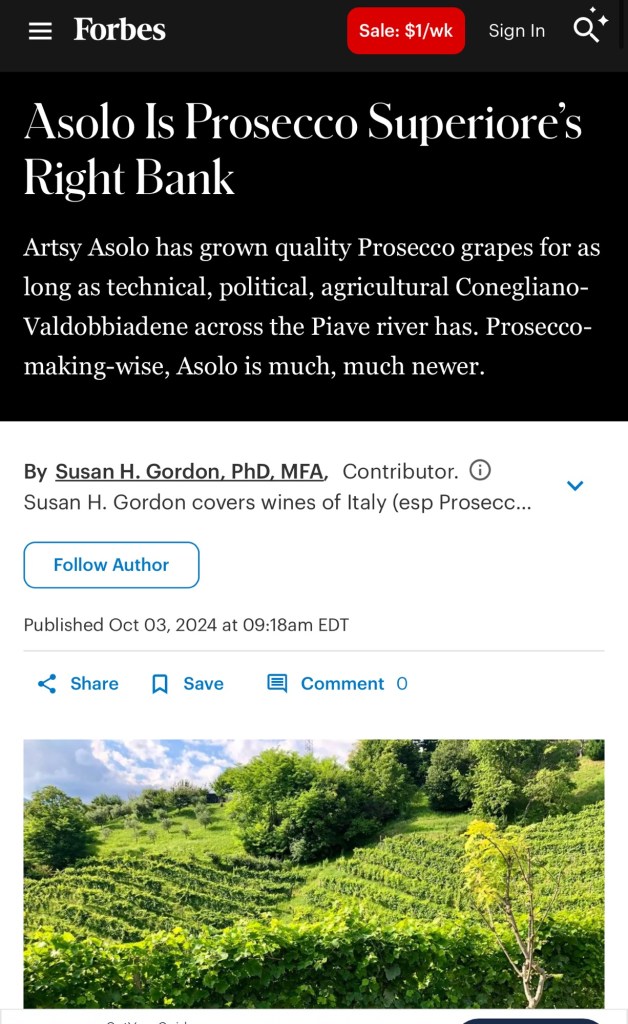Click the article headline about Asolo
The height and width of the screenshot is (1024, 628).
pyautogui.click(x=302, y=150)
